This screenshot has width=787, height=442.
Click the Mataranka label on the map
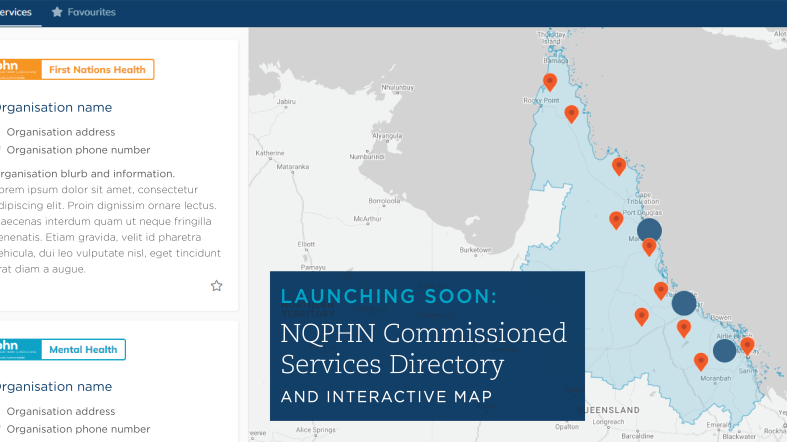(293, 167)
